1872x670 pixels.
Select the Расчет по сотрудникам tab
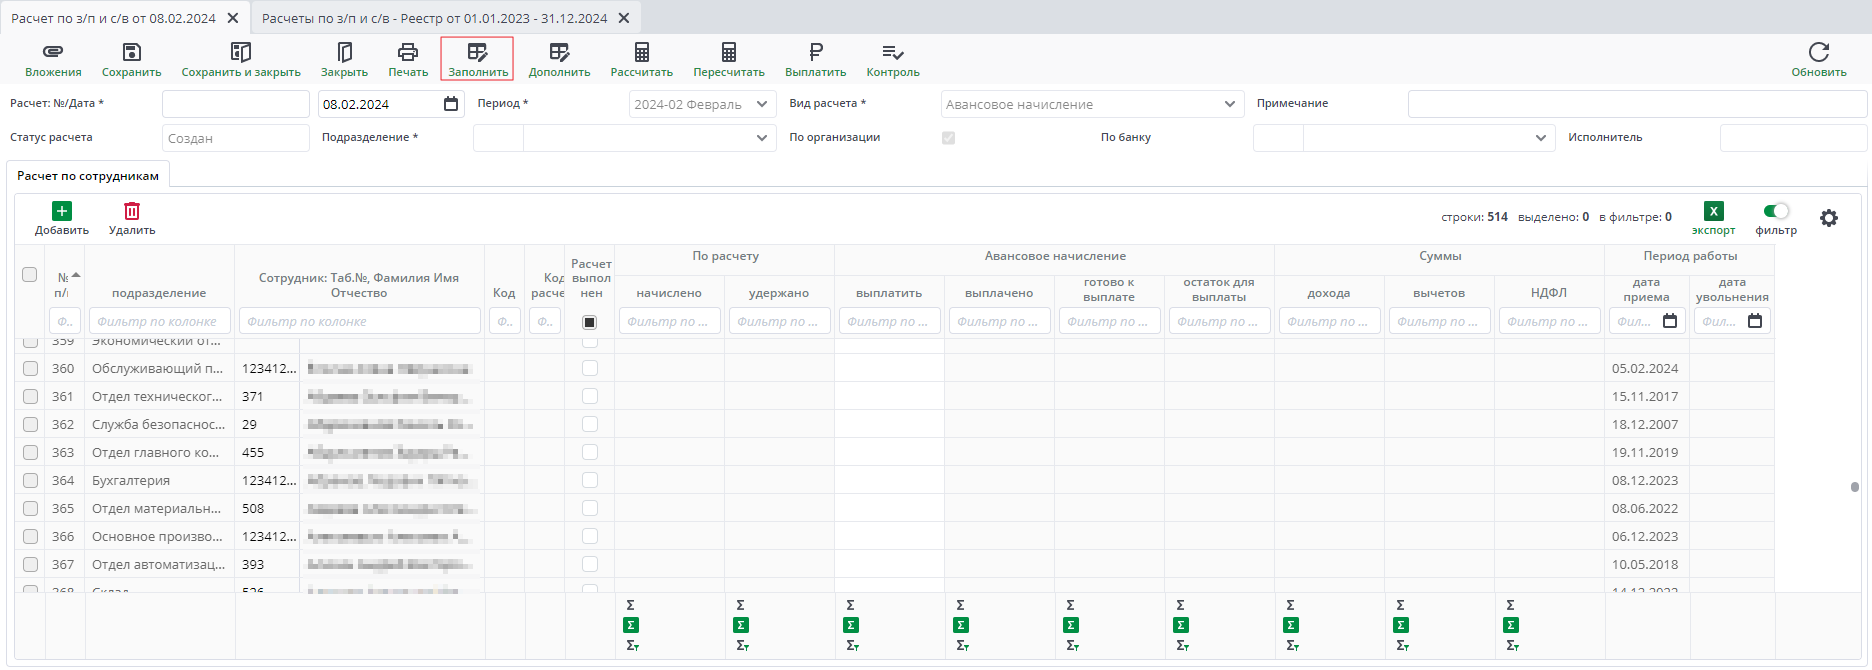88,176
